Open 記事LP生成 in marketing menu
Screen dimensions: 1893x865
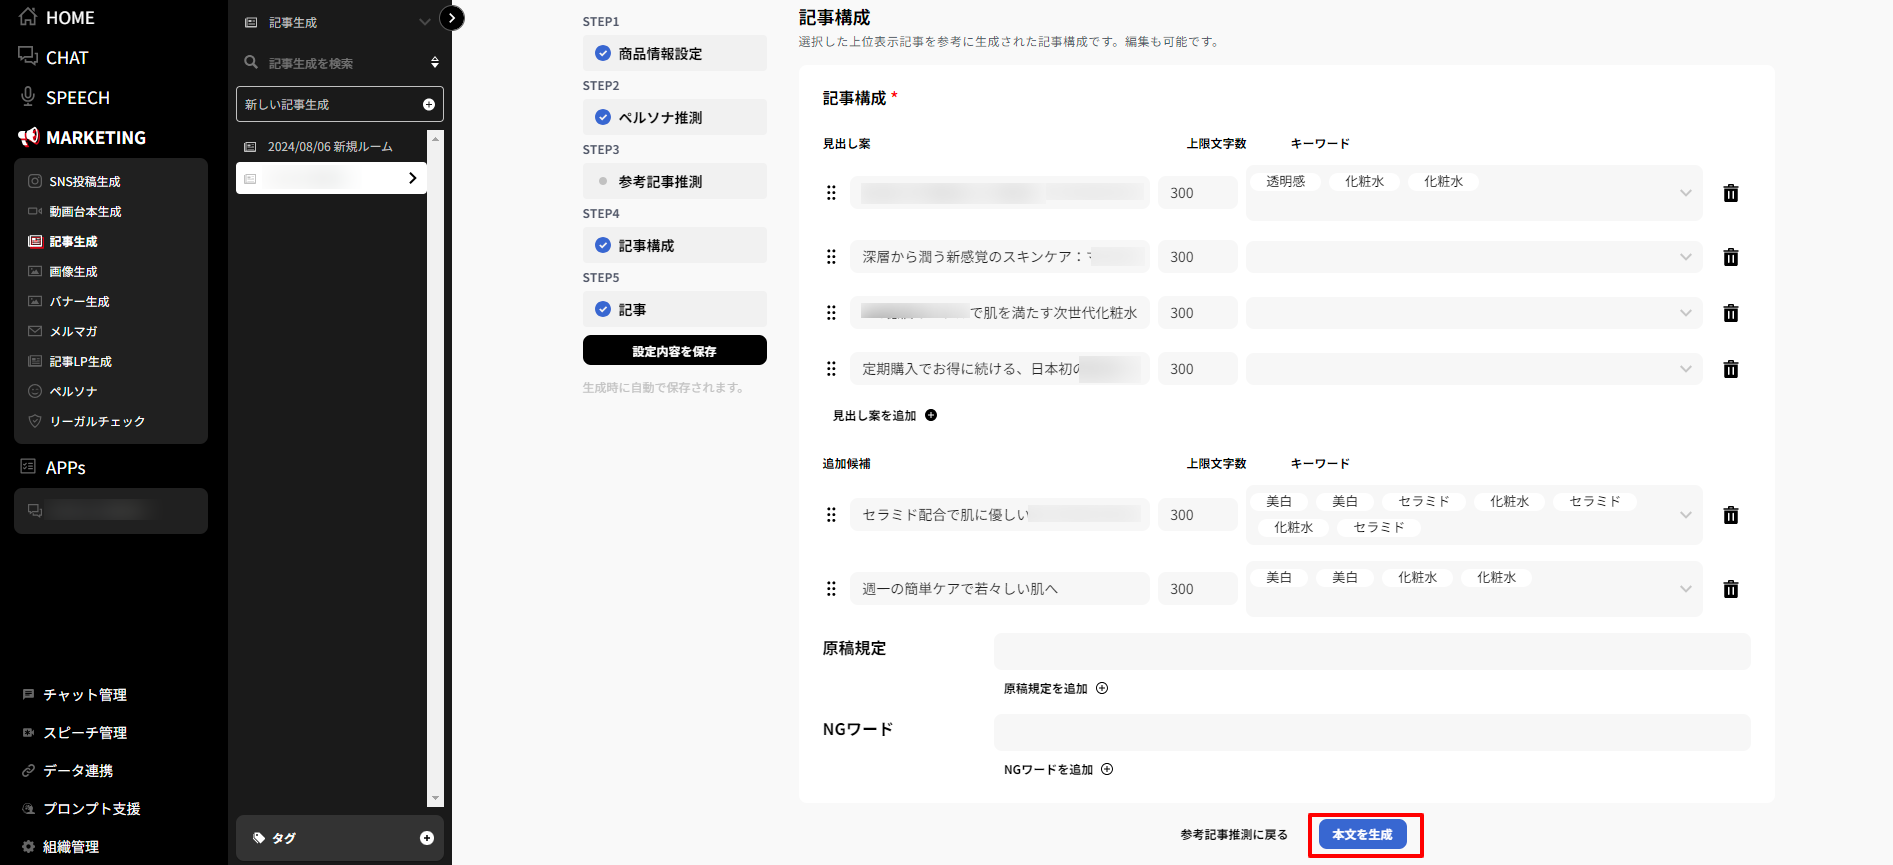(x=81, y=361)
